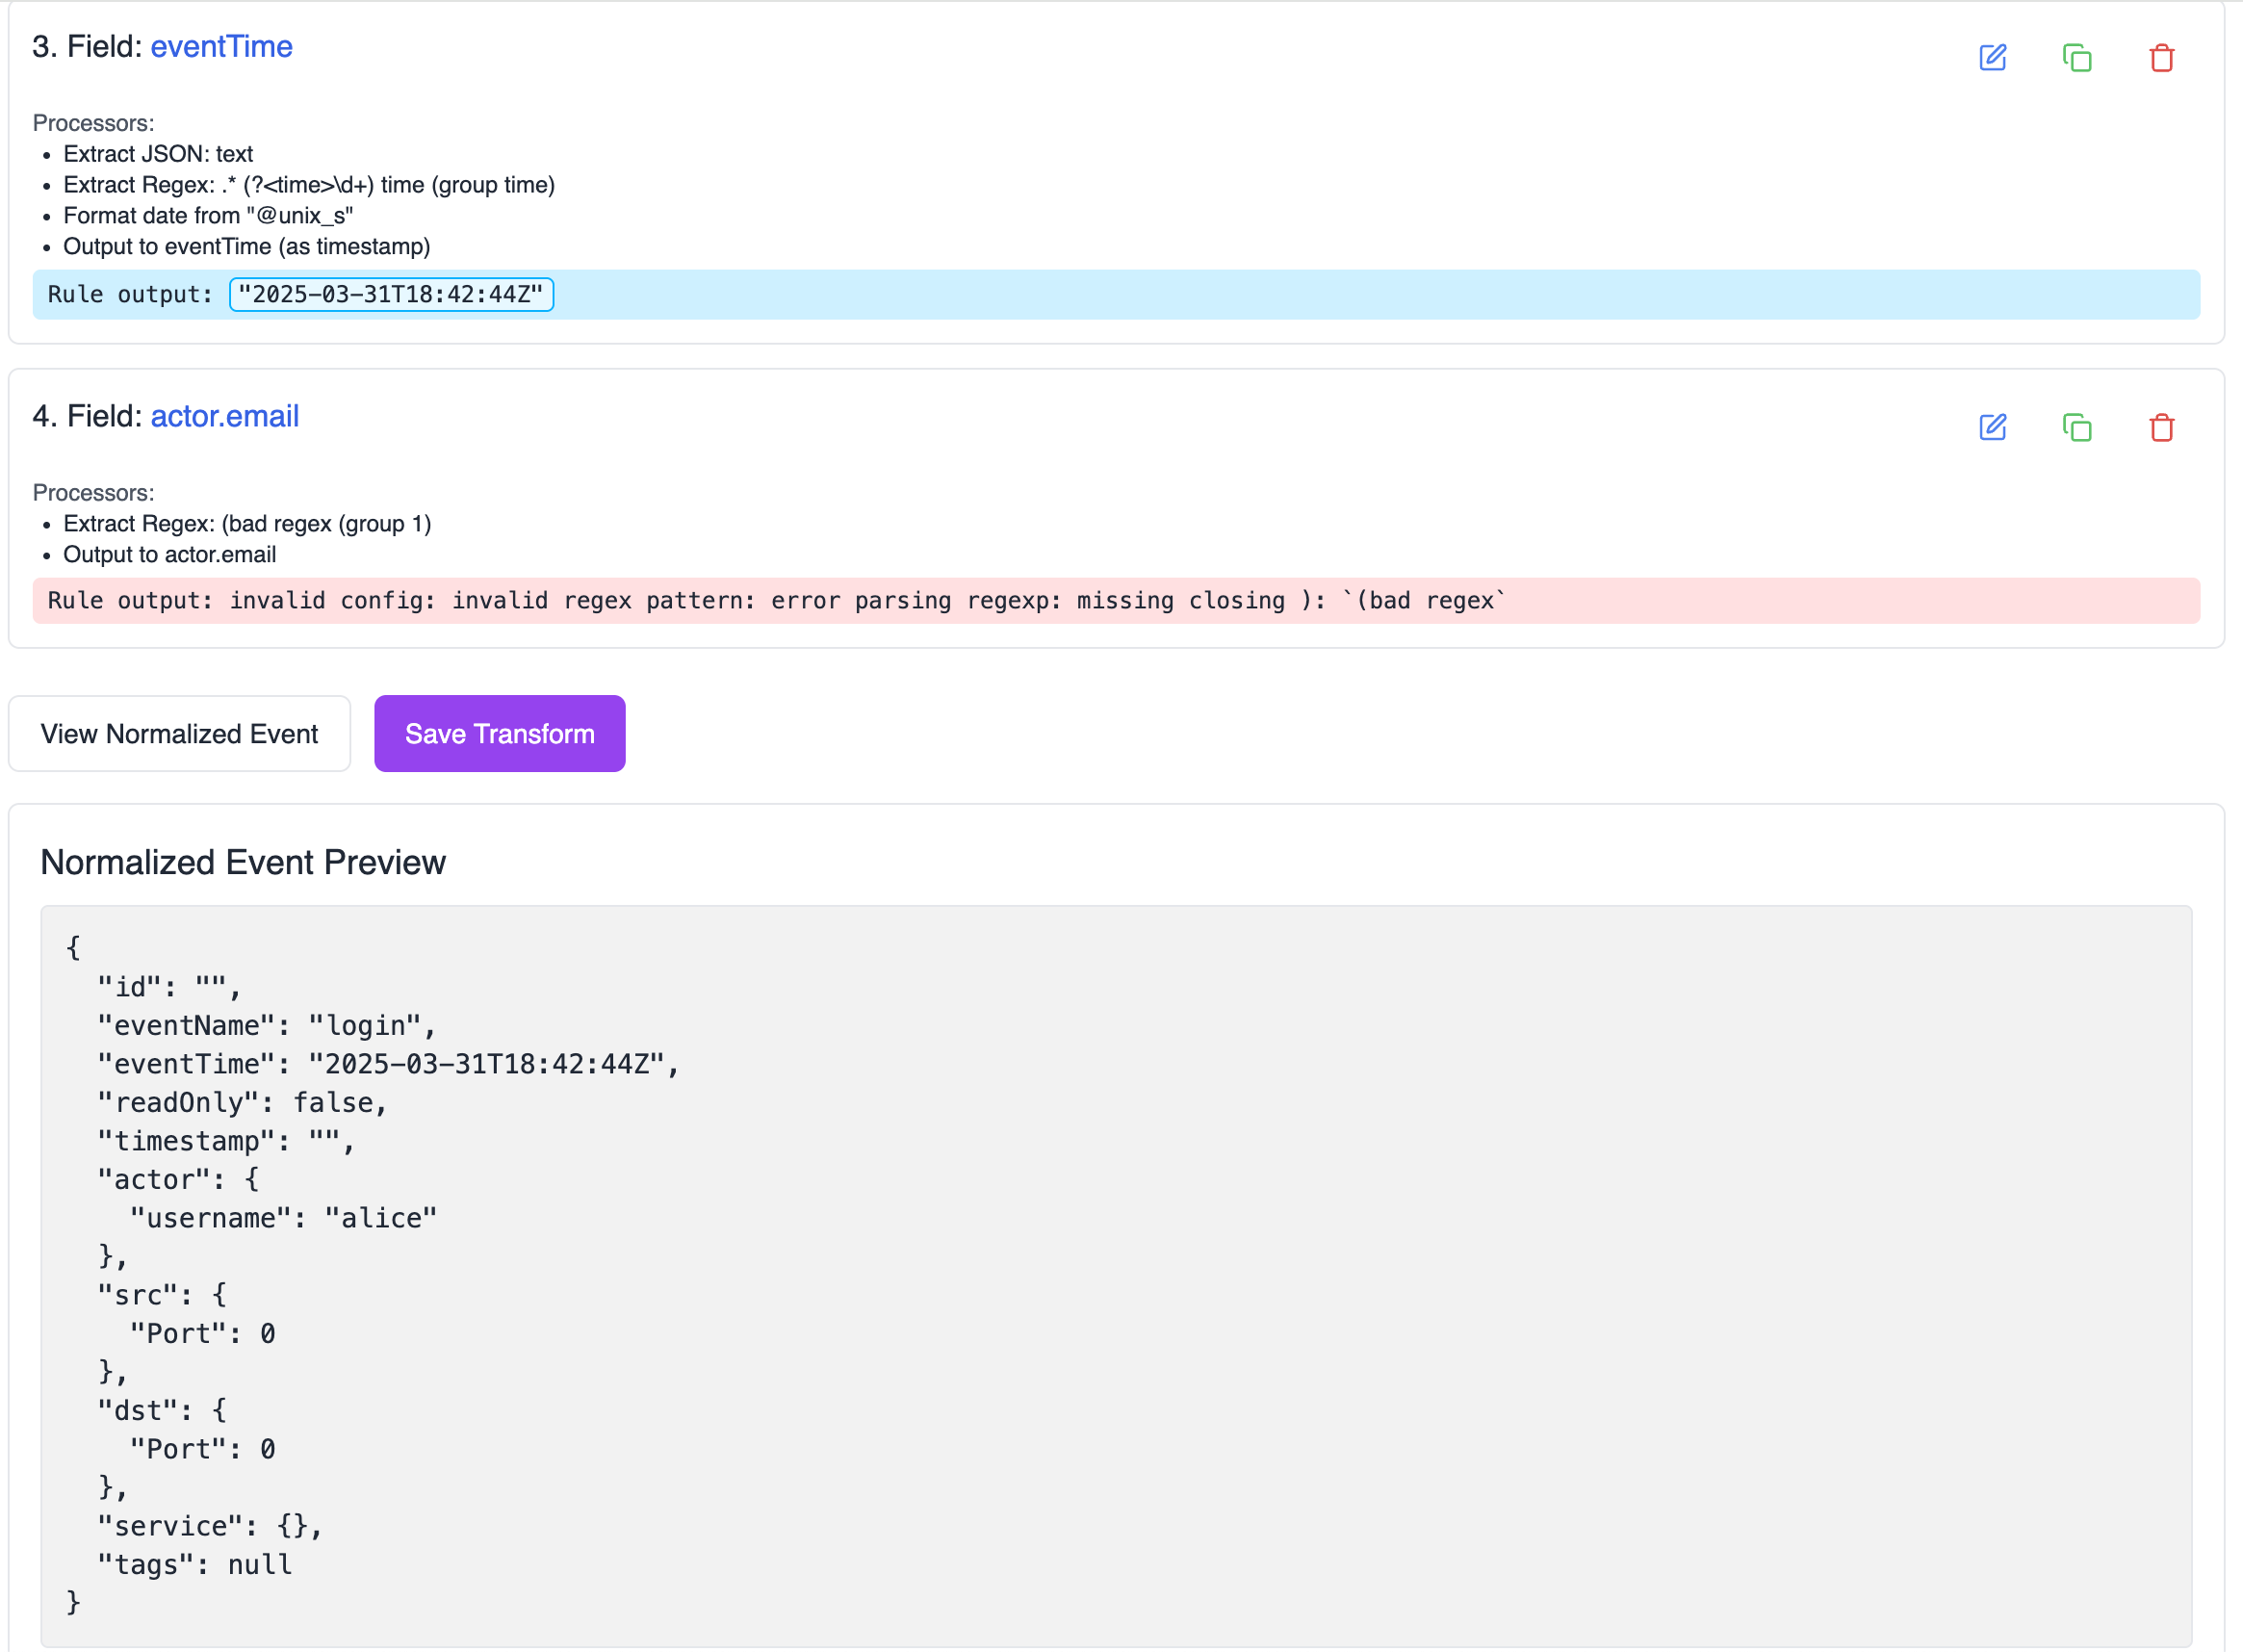Save the transform
This screenshot has width=2243, height=1652.
click(x=499, y=734)
